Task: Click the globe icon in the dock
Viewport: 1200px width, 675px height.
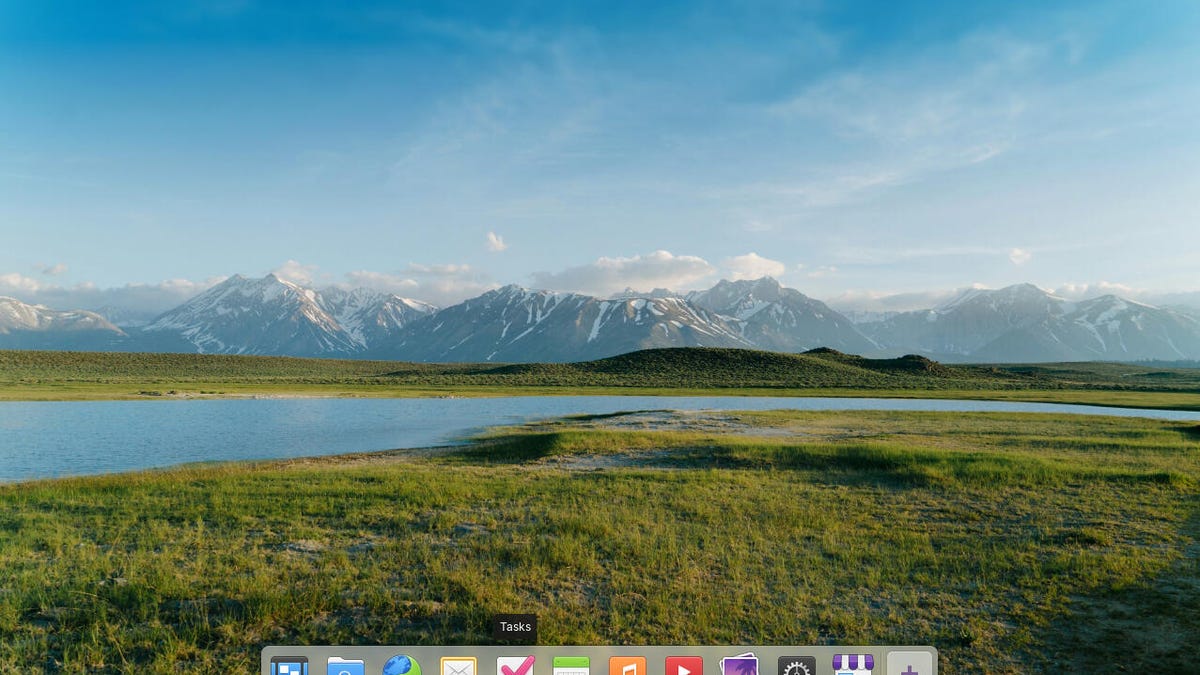Action: 402,663
